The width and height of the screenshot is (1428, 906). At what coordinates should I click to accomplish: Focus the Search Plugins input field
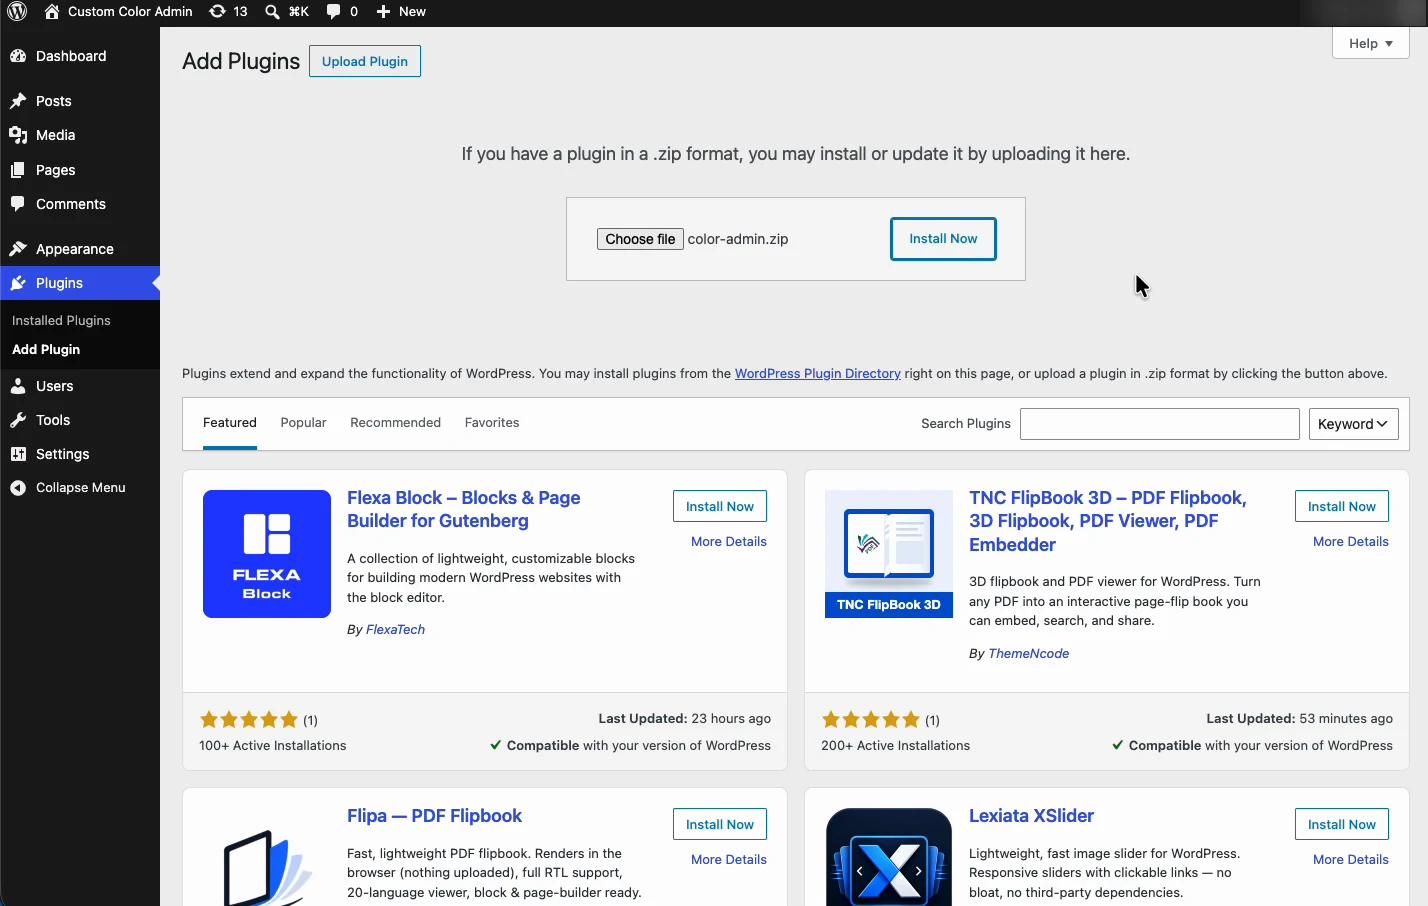[x=1159, y=424]
